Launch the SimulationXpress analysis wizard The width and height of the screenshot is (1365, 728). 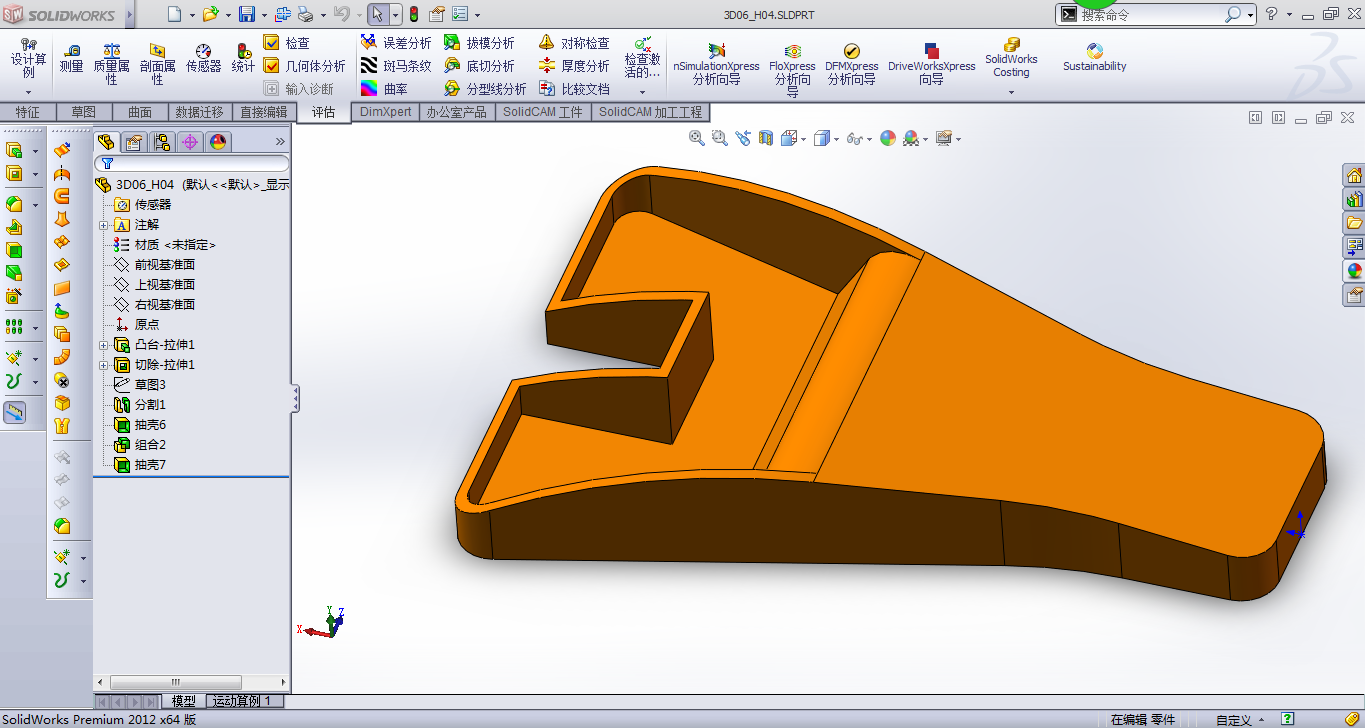point(716,65)
